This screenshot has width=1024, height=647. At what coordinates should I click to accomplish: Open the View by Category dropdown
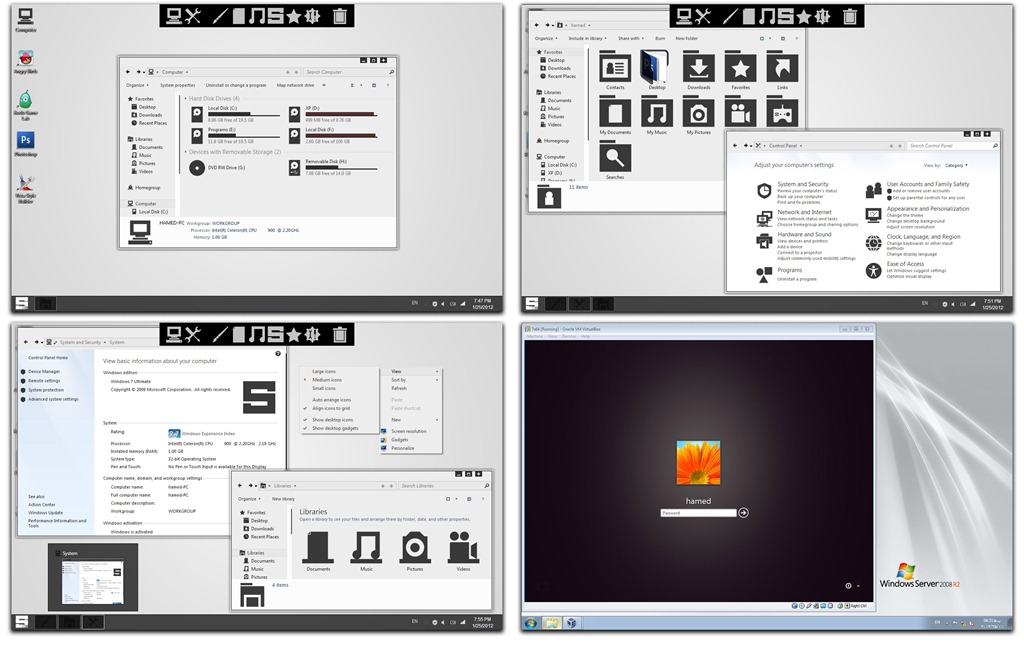(956, 165)
